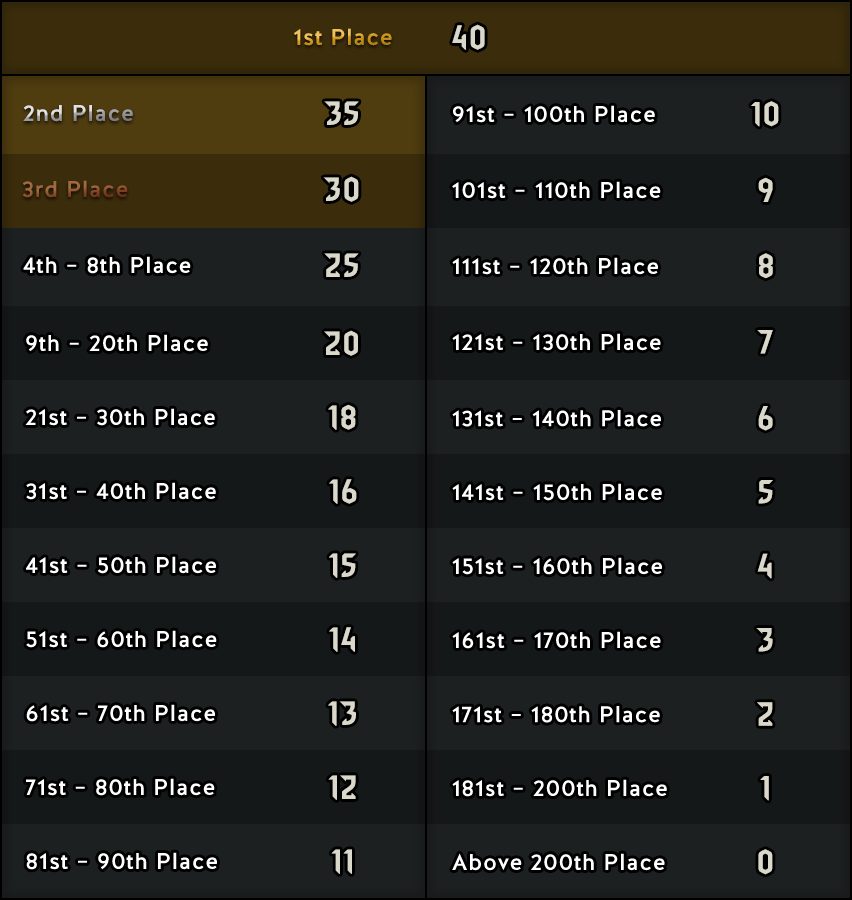
Task: Select the 21st – 30th Place row
Action: [214, 417]
